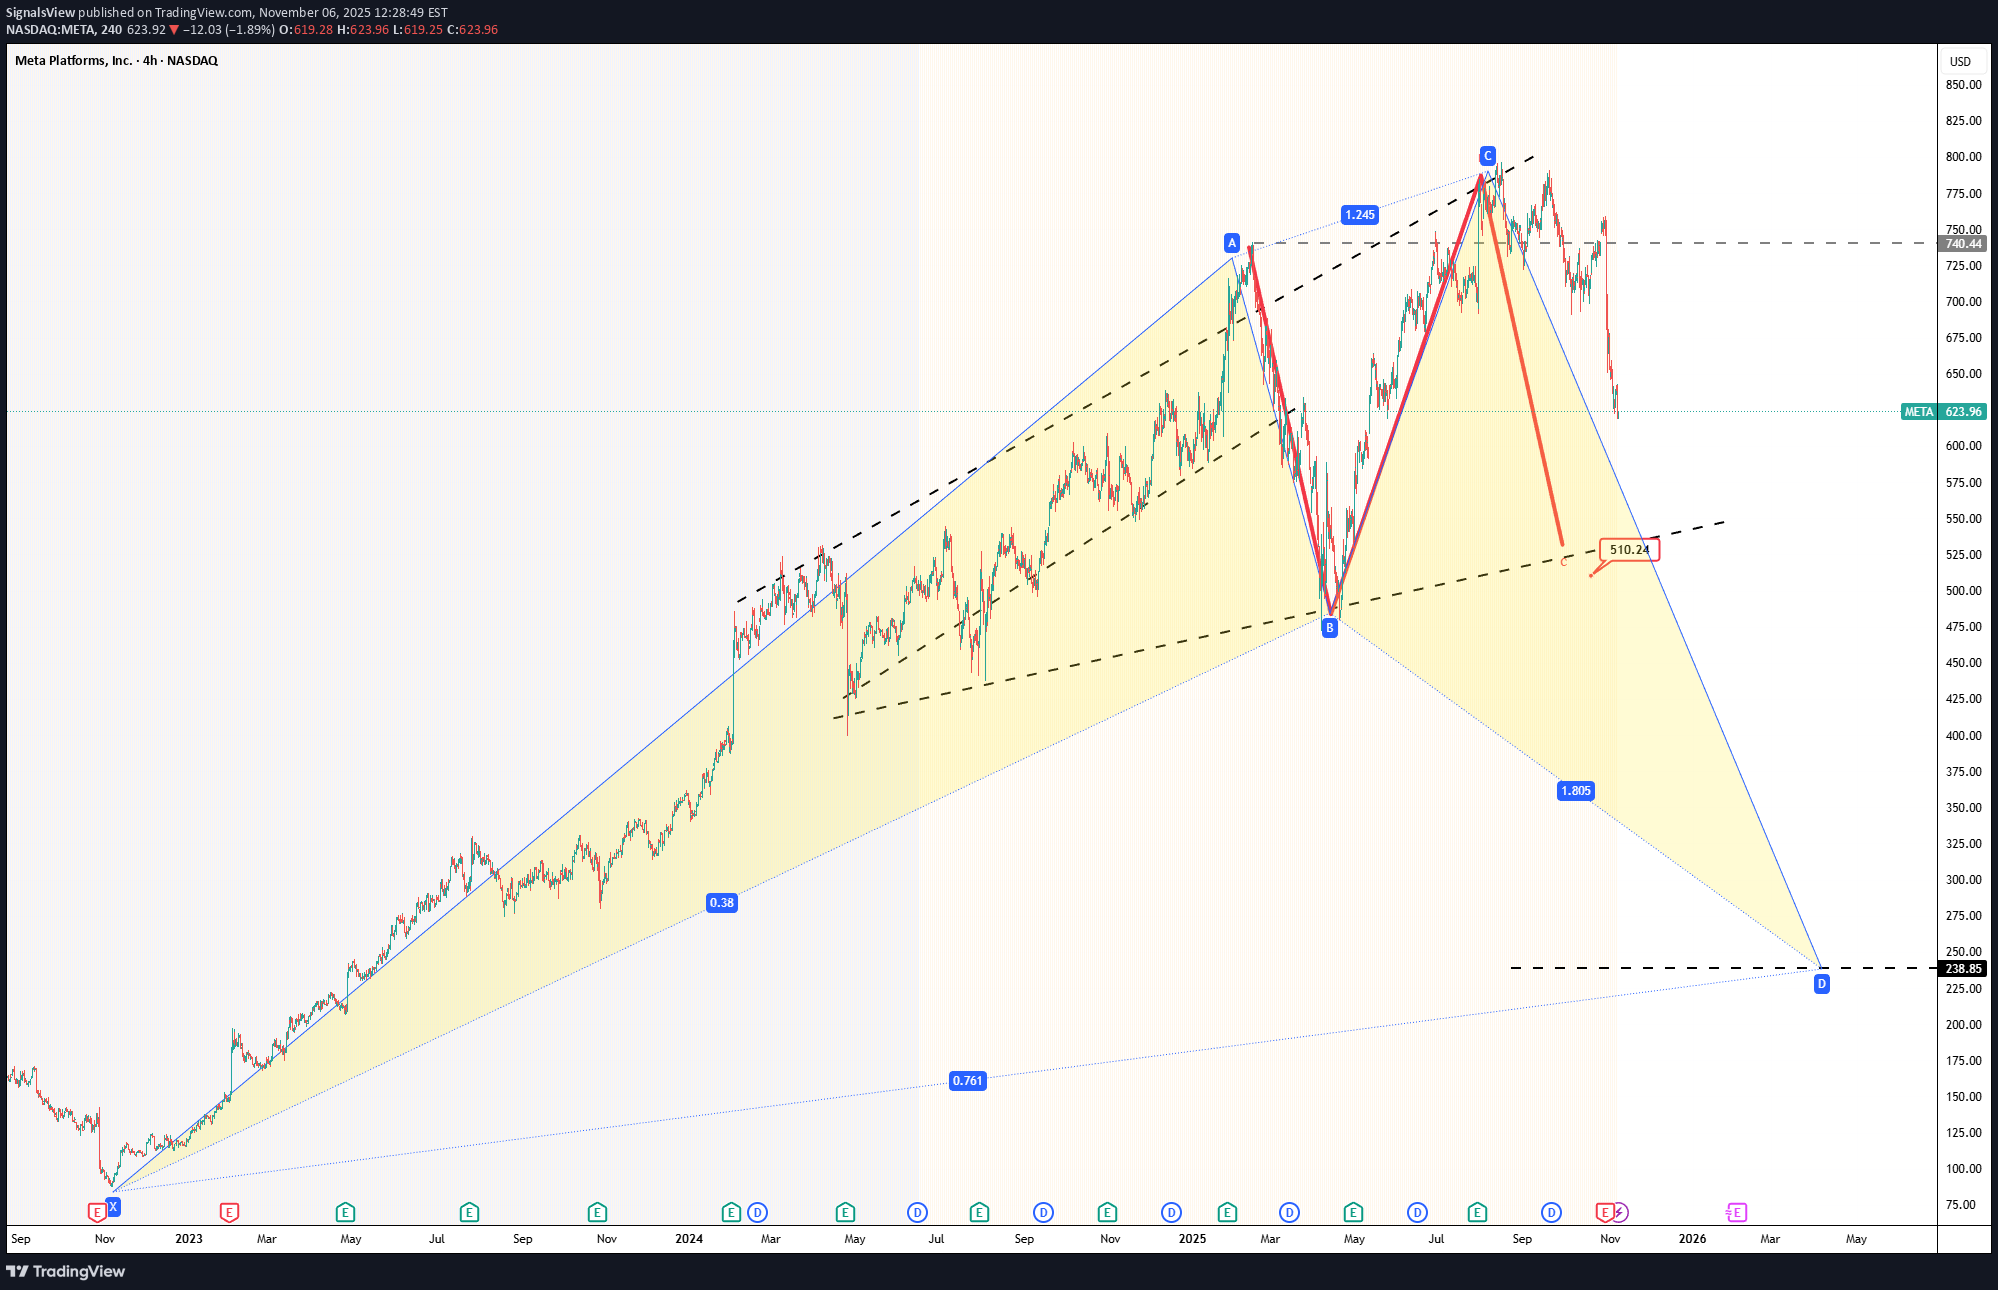Screen dimensions: 1998x1290
Task: Click the B point label at the pattern trough
Action: coord(1328,627)
